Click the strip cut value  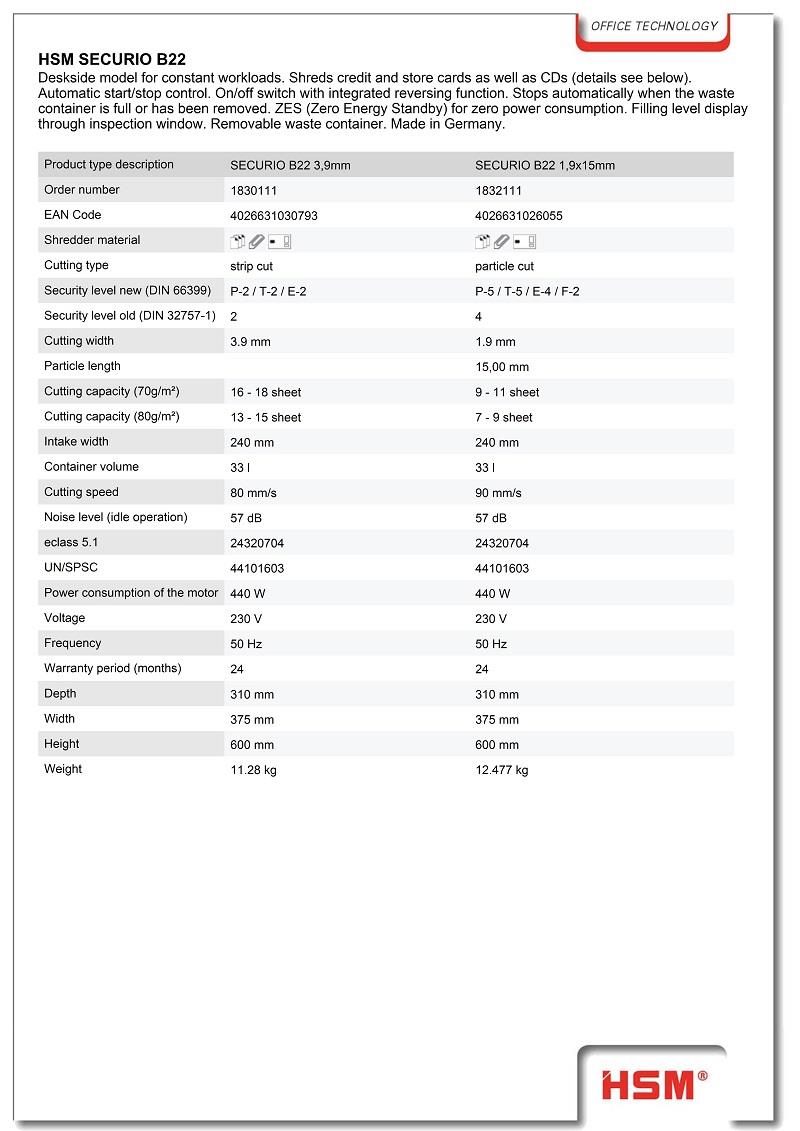point(252,266)
